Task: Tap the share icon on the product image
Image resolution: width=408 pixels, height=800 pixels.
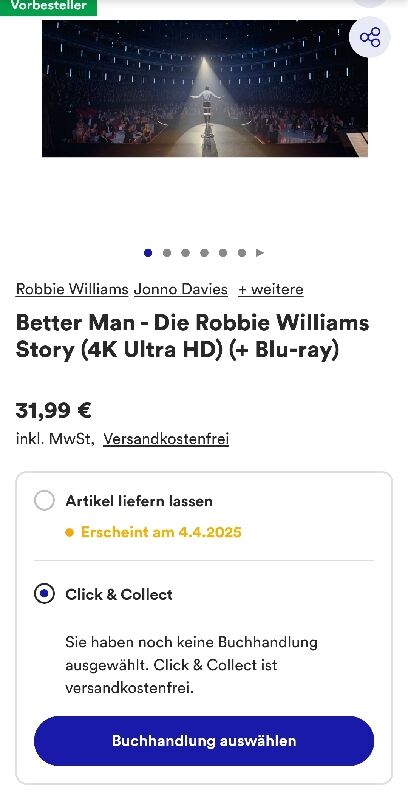Action: (370, 37)
